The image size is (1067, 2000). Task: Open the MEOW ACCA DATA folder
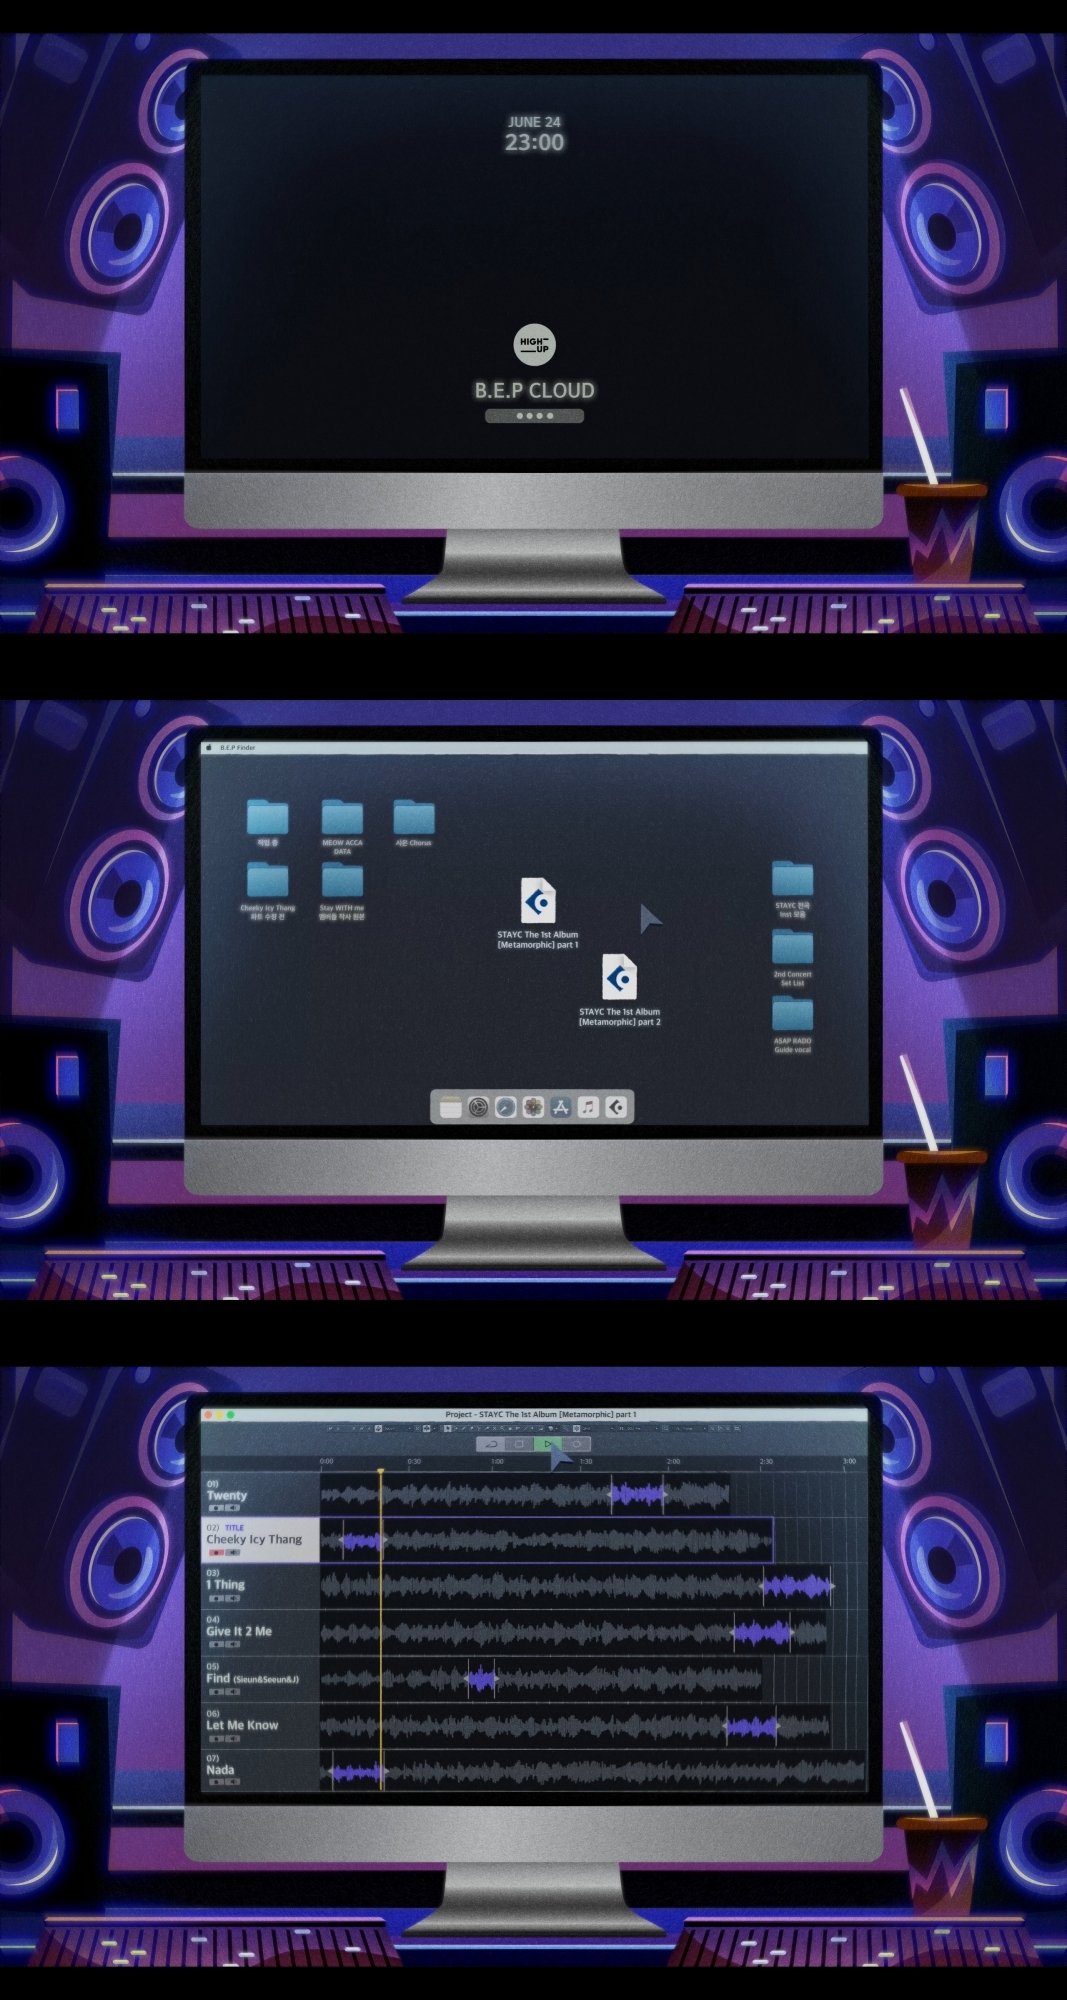342,818
